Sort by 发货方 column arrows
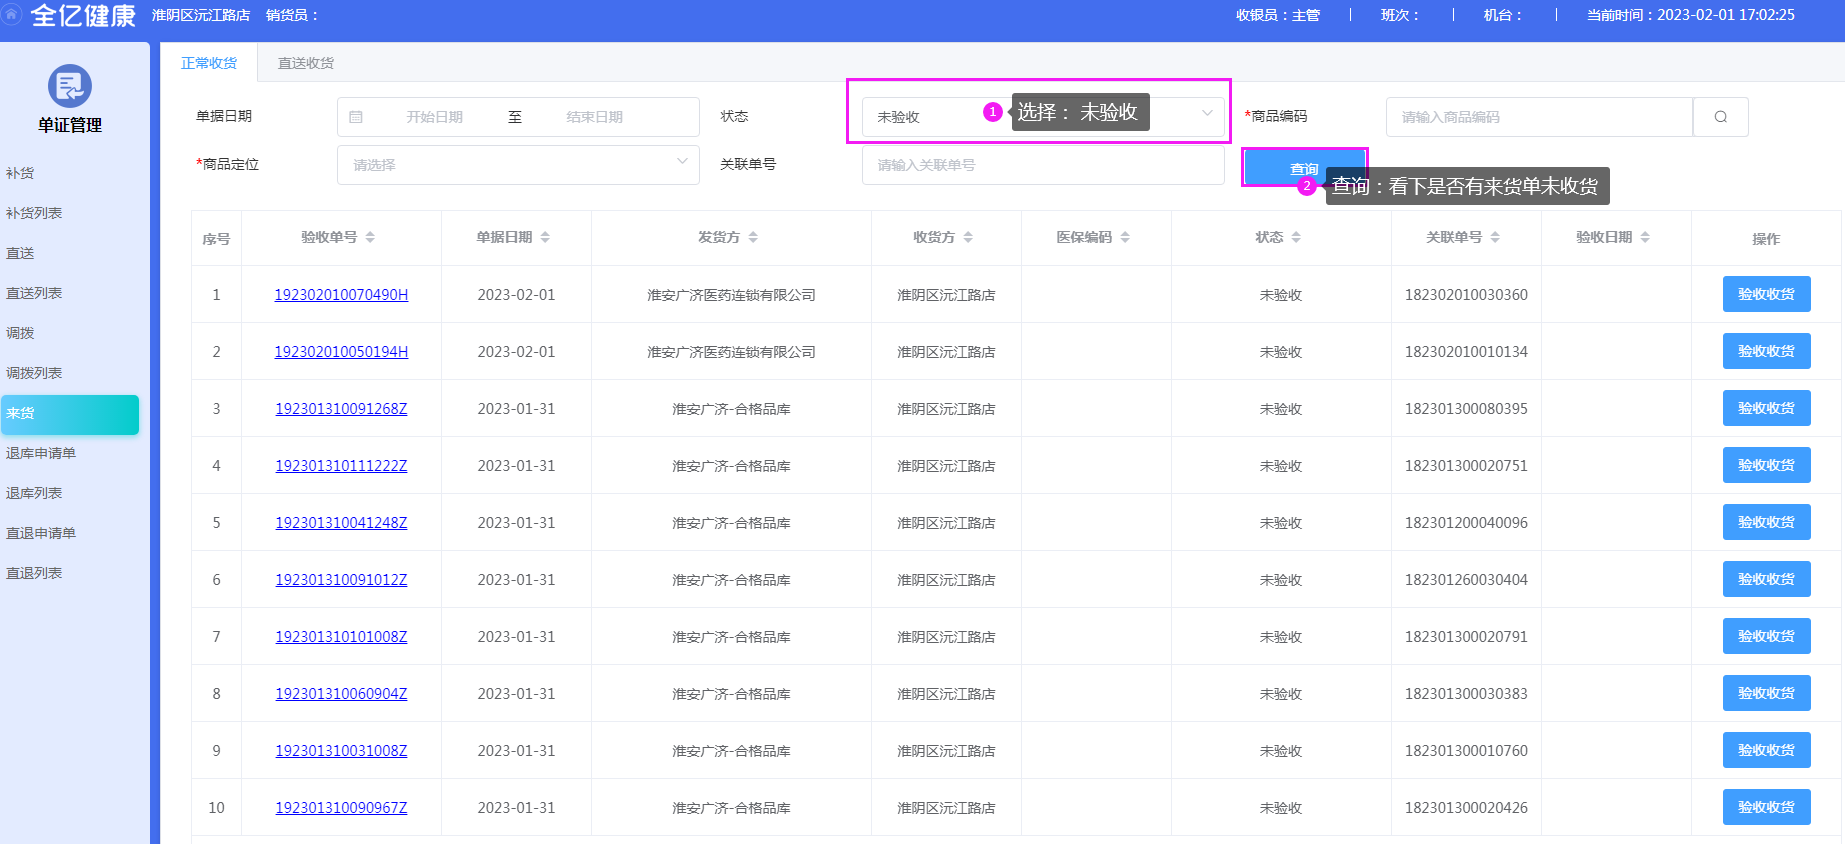The image size is (1845, 844). point(753,237)
